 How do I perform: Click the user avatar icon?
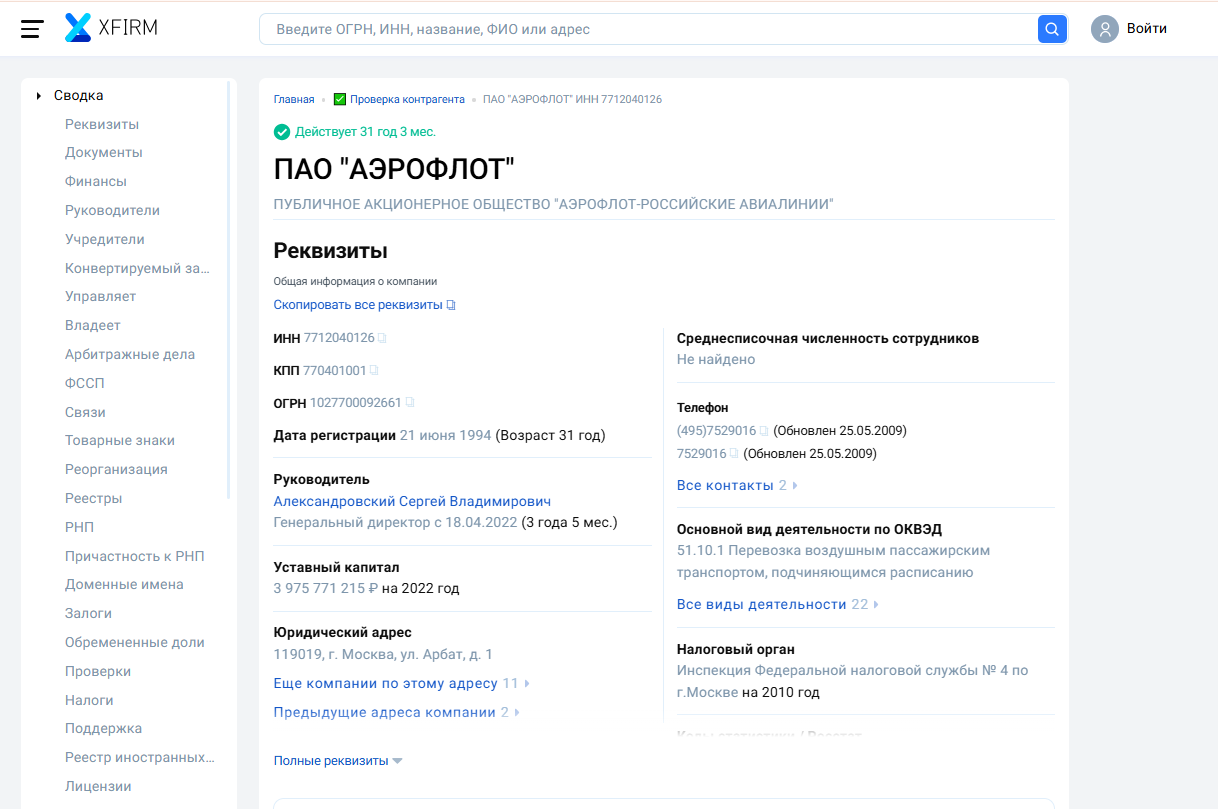pyautogui.click(x=1104, y=29)
